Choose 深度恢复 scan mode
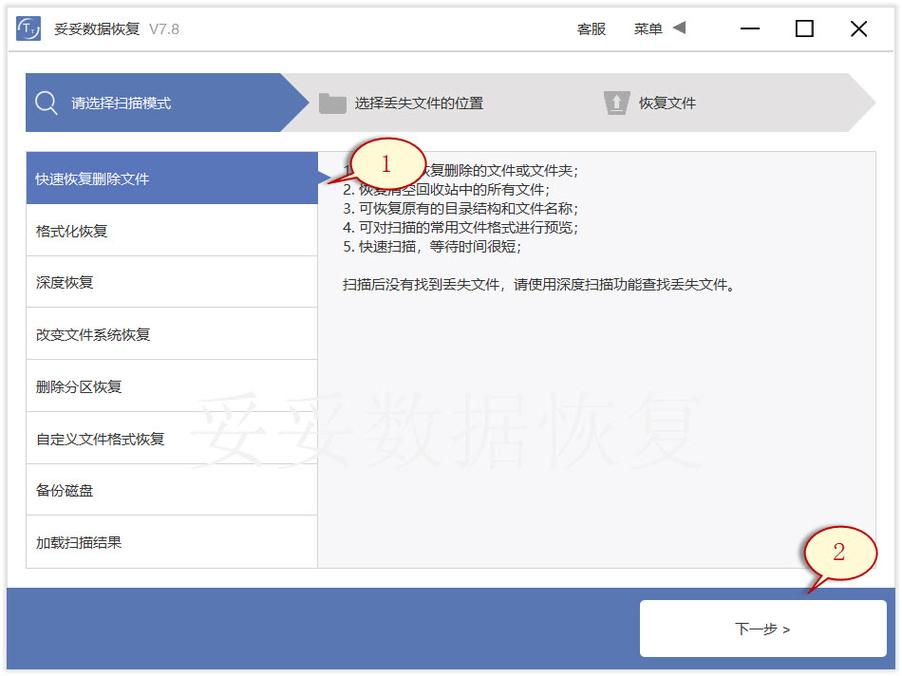The width and height of the screenshot is (902, 676). pos(172,282)
